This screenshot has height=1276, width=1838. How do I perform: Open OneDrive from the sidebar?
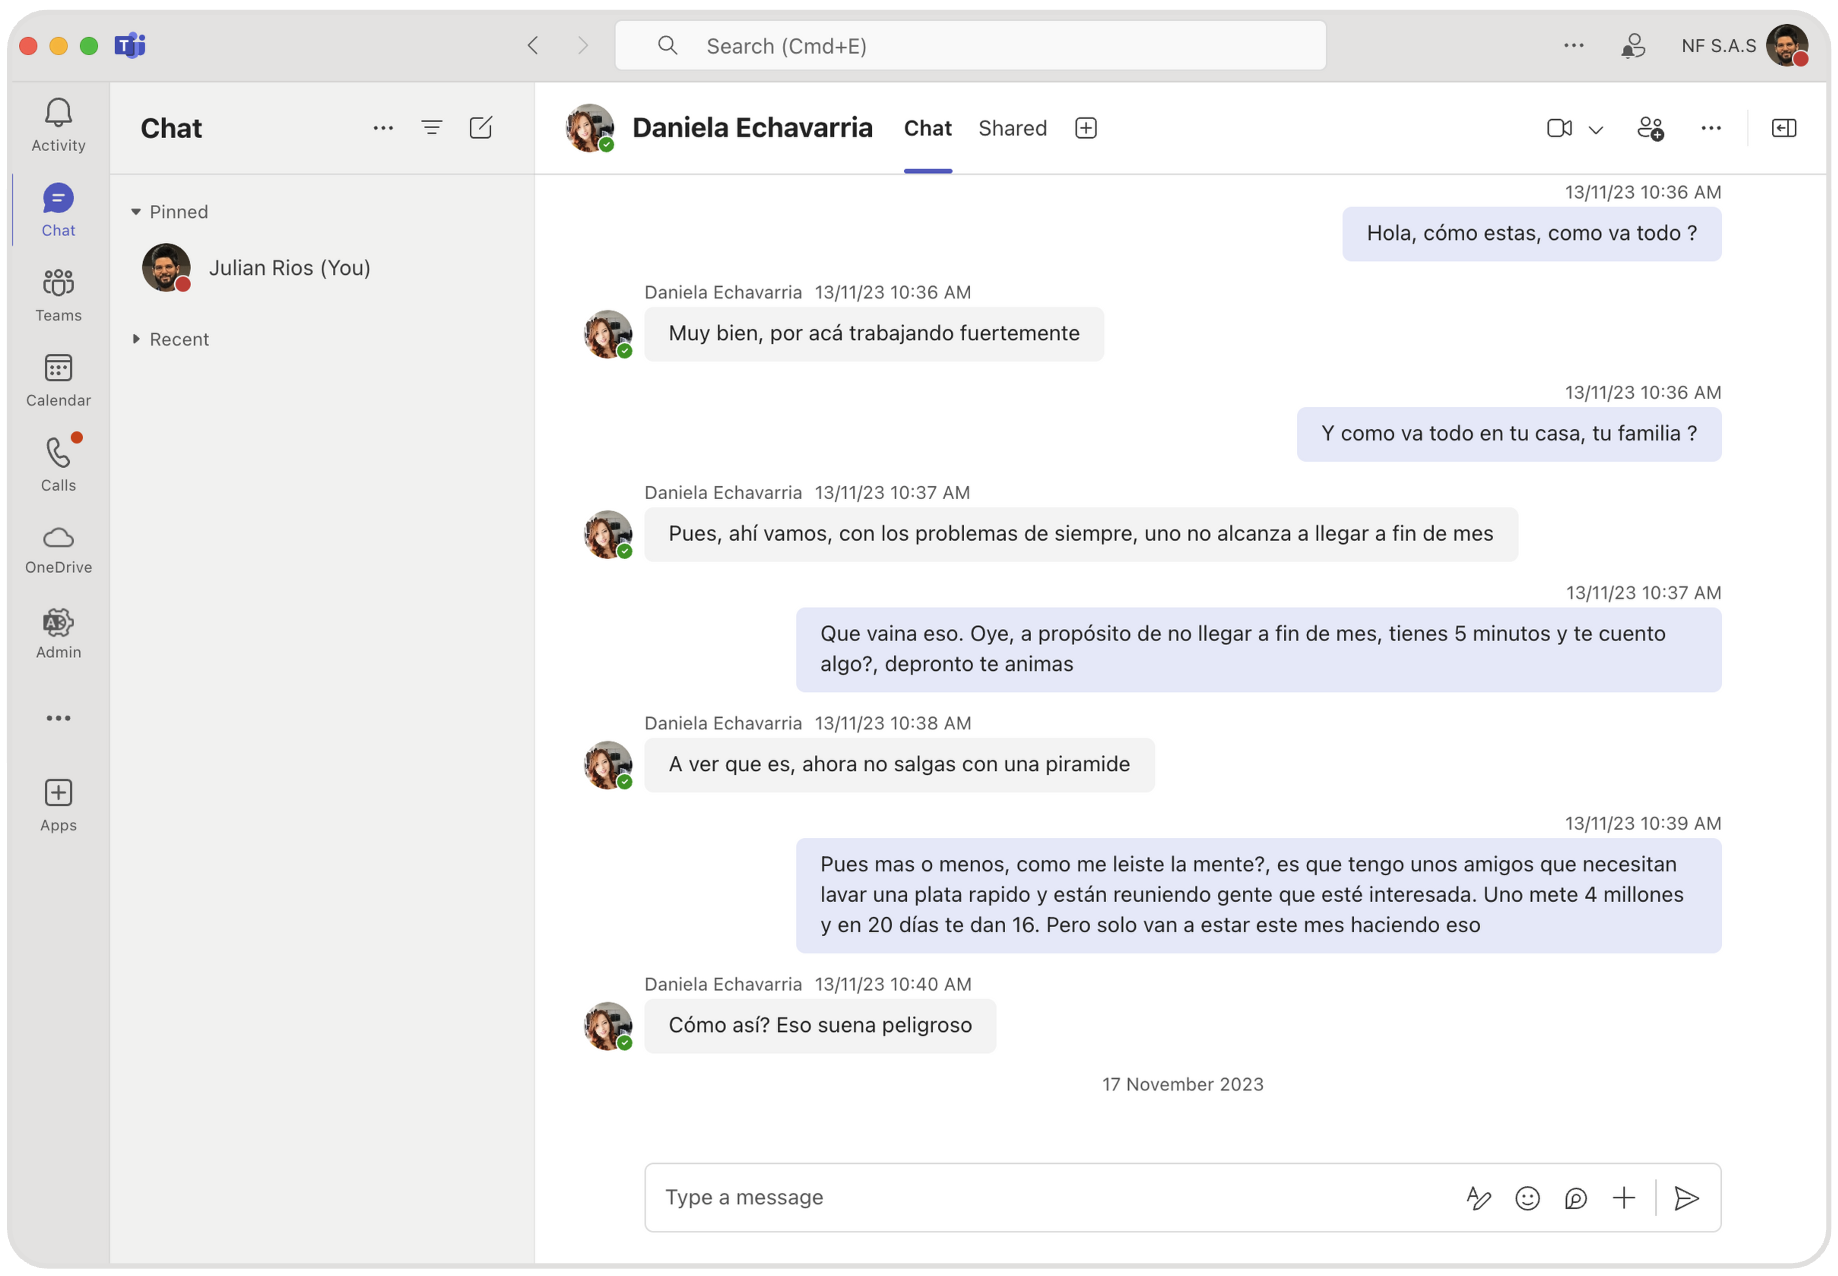pyautogui.click(x=58, y=549)
